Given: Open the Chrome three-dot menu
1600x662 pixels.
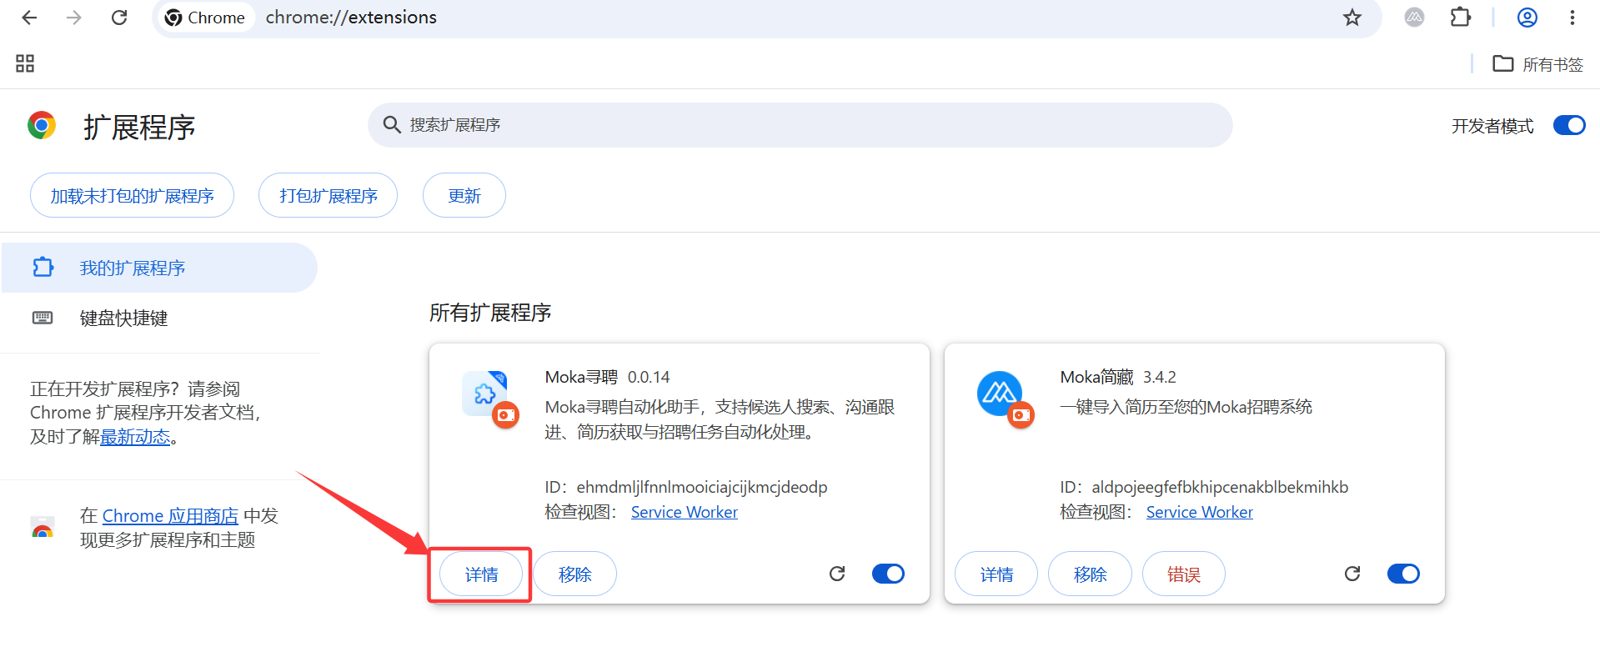Looking at the screenshot, I should [x=1572, y=17].
